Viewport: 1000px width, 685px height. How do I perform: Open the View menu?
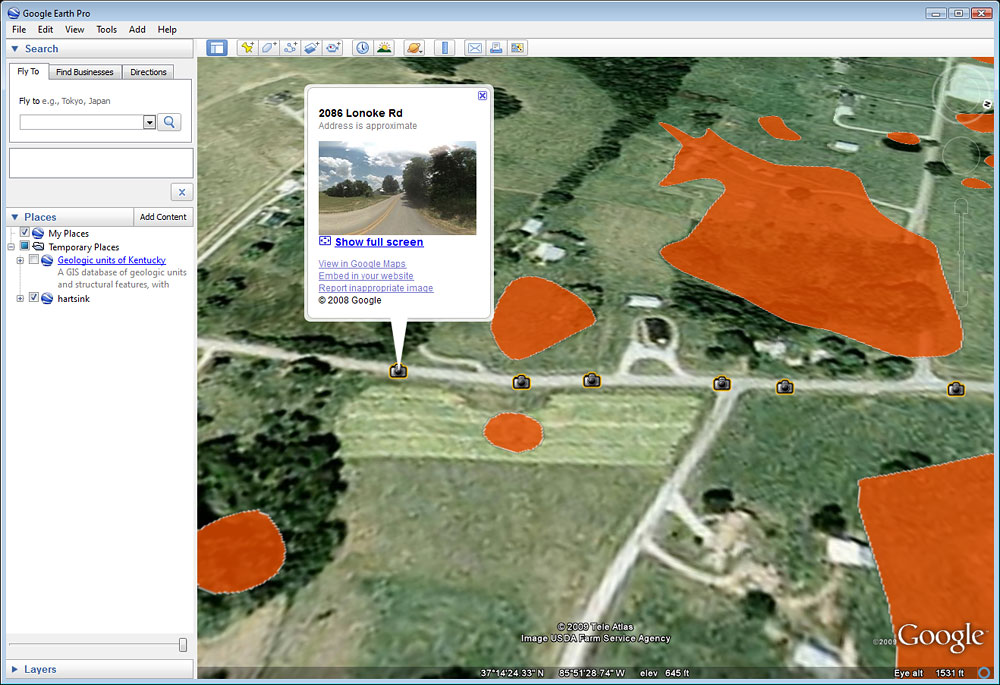click(x=75, y=29)
